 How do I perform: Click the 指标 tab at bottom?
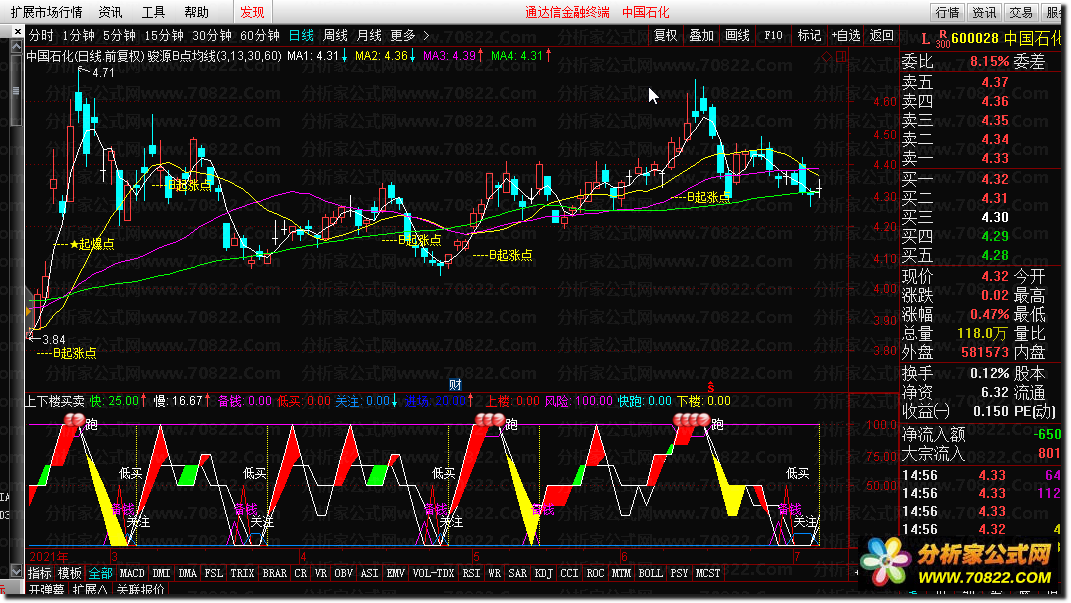(x=40, y=574)
